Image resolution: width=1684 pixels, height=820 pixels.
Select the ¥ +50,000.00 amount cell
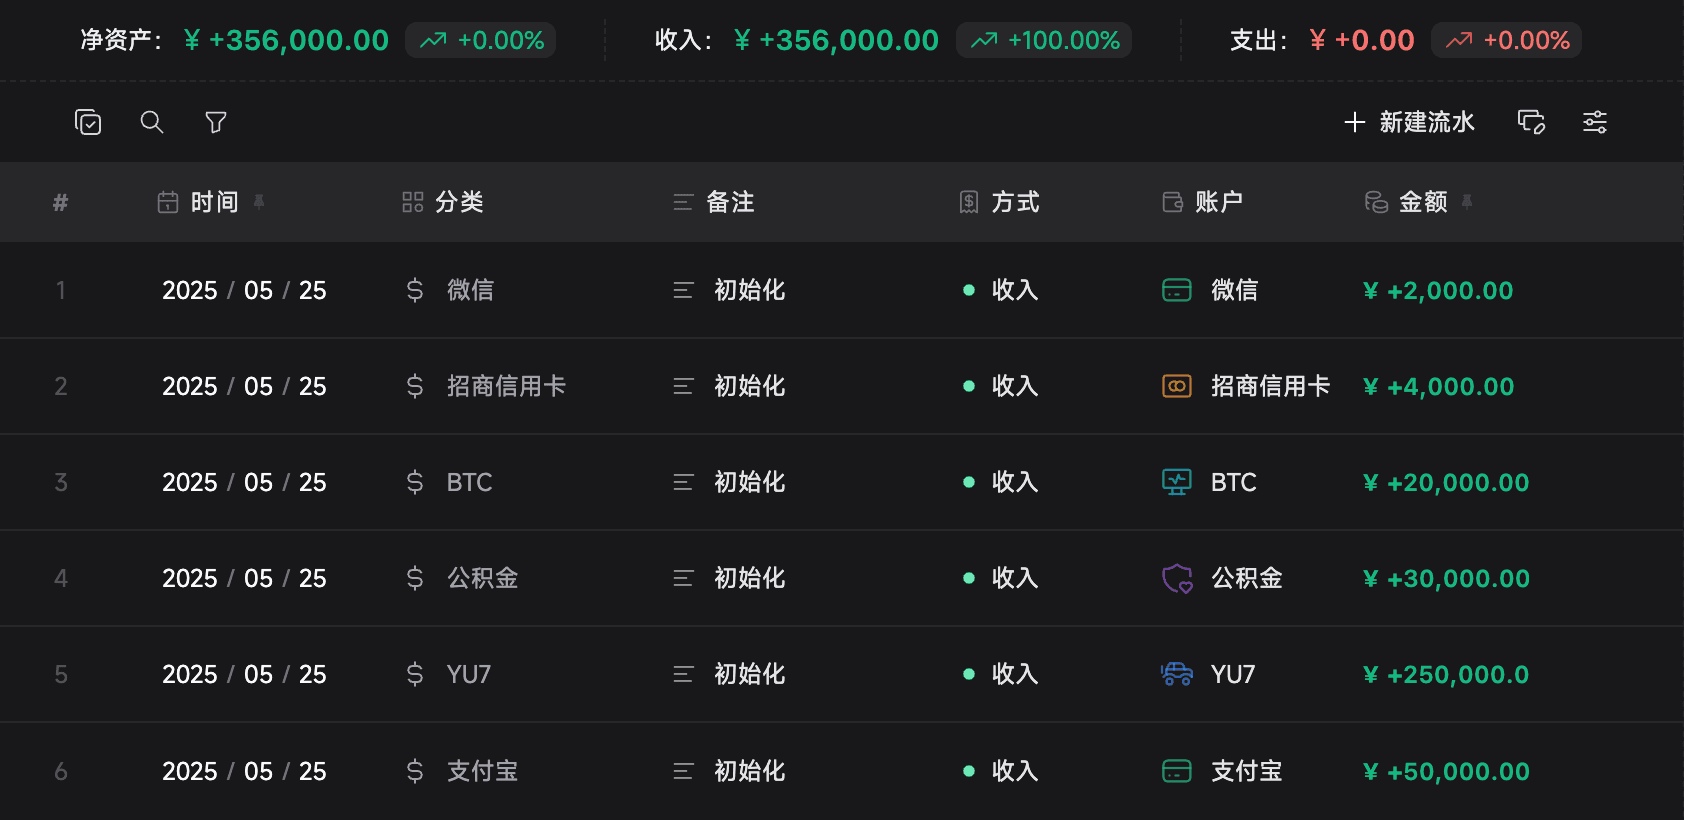[x=1446, y=771]
